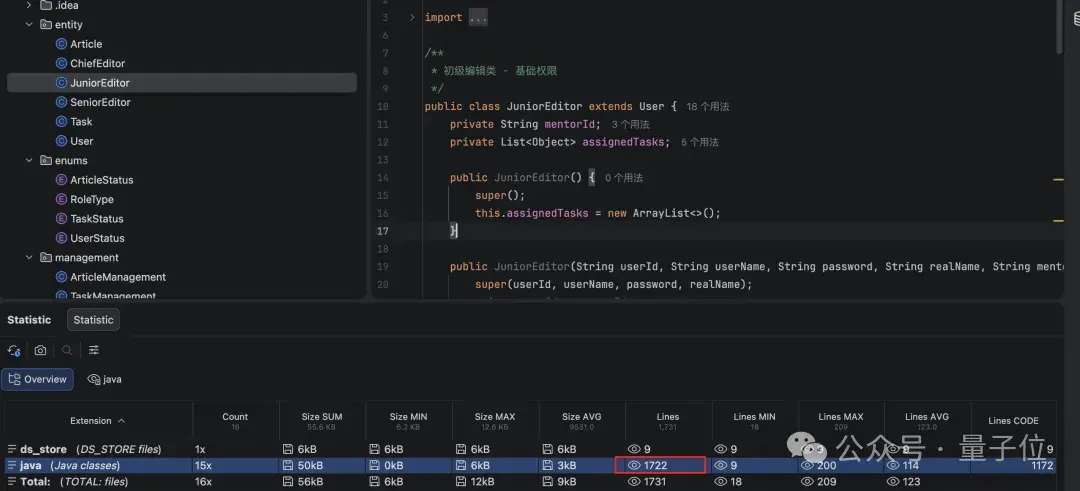Click line number 17 in editor gutter
This screenshot has width=1080, height=491.
pyautogui.click(x=382, y=231)
